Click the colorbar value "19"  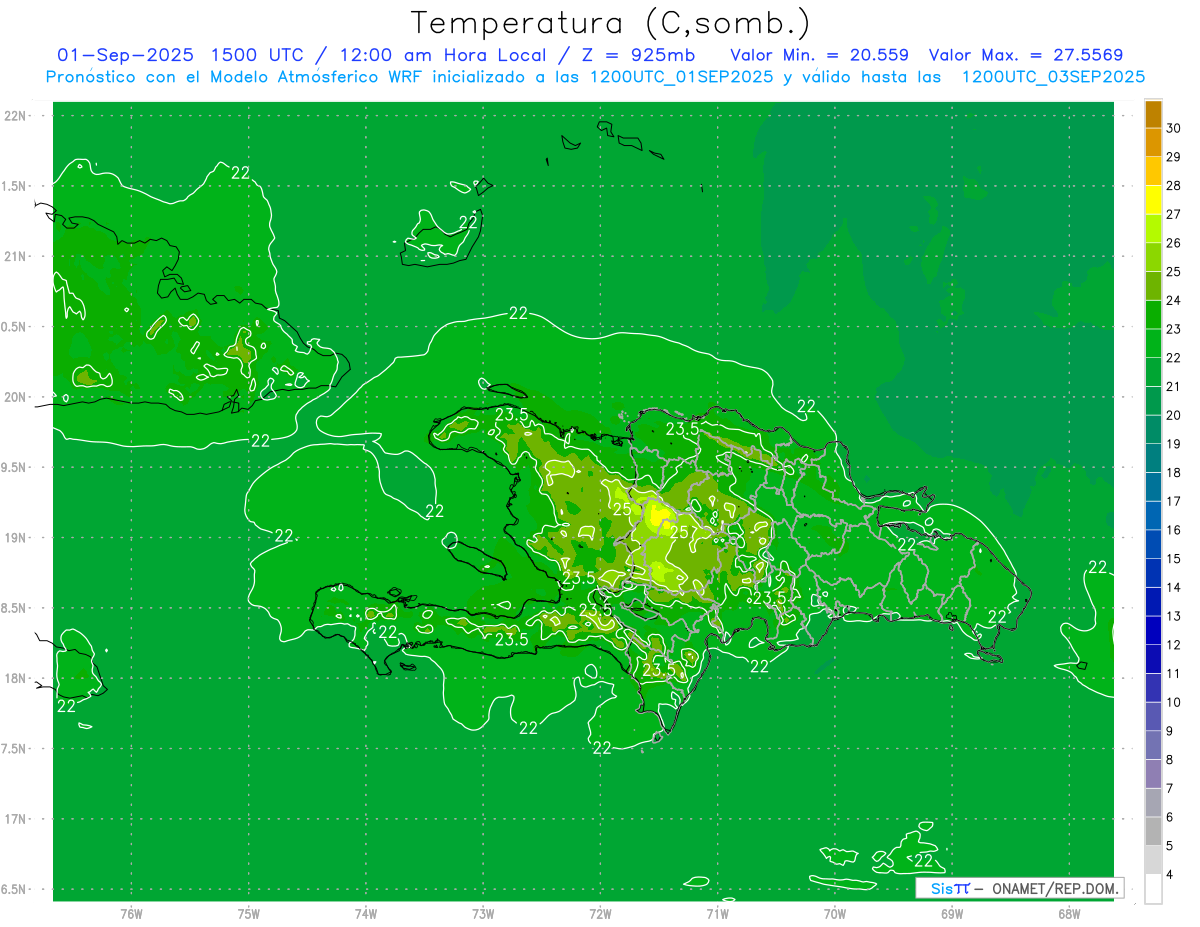click(x=1173, y=443)
